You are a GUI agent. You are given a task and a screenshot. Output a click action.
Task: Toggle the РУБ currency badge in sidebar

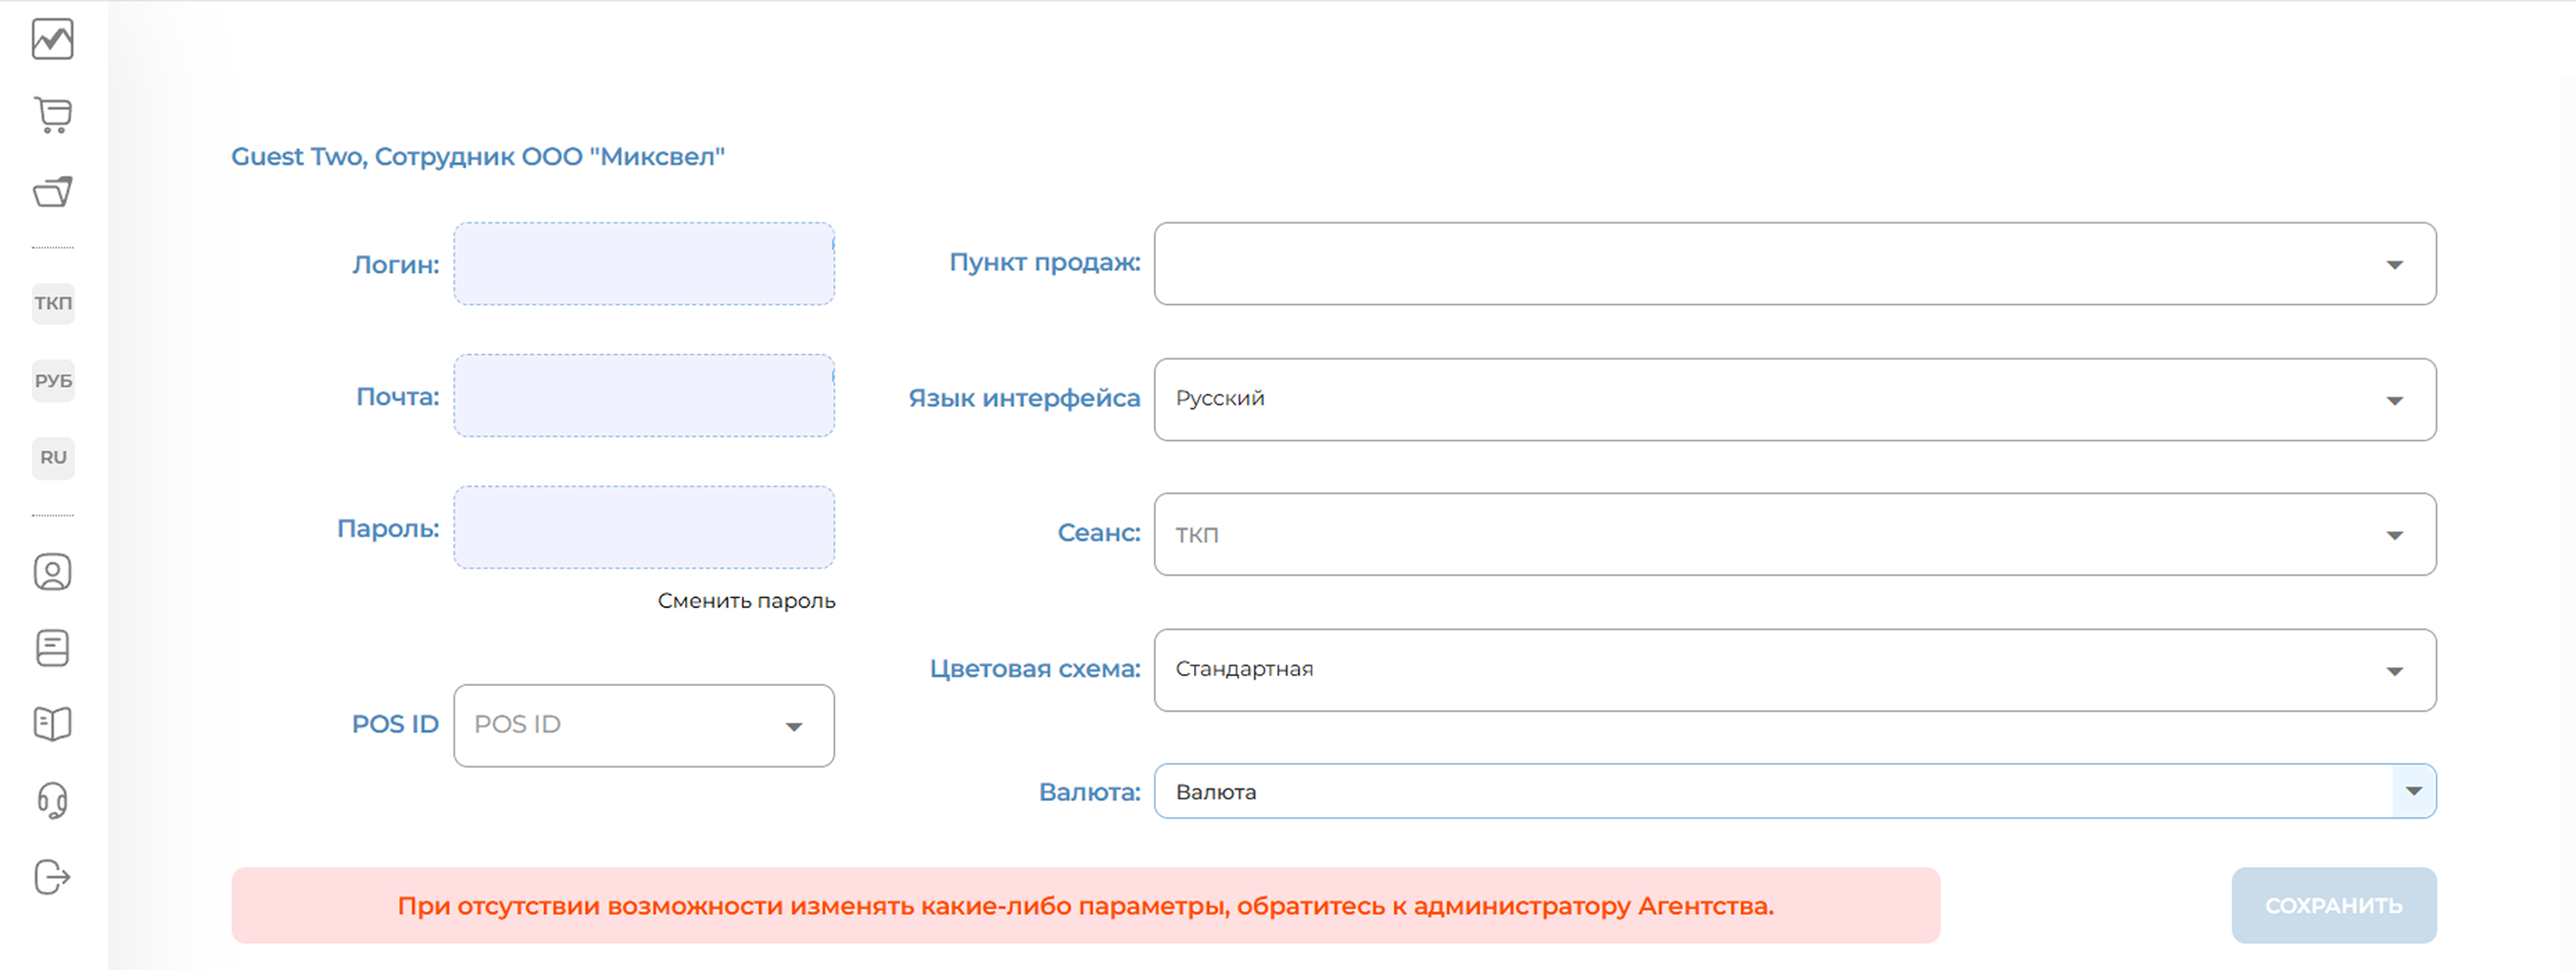pos(53,381)
